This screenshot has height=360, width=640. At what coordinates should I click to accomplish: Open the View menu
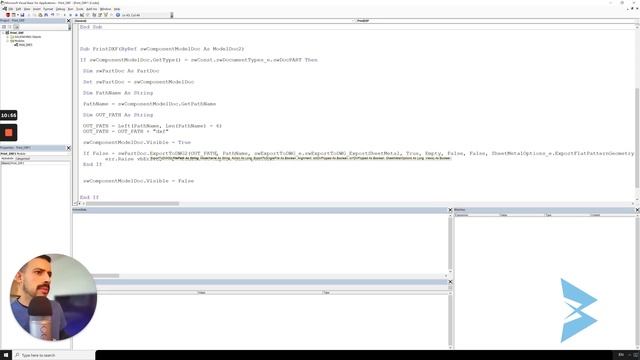point(27,9)
